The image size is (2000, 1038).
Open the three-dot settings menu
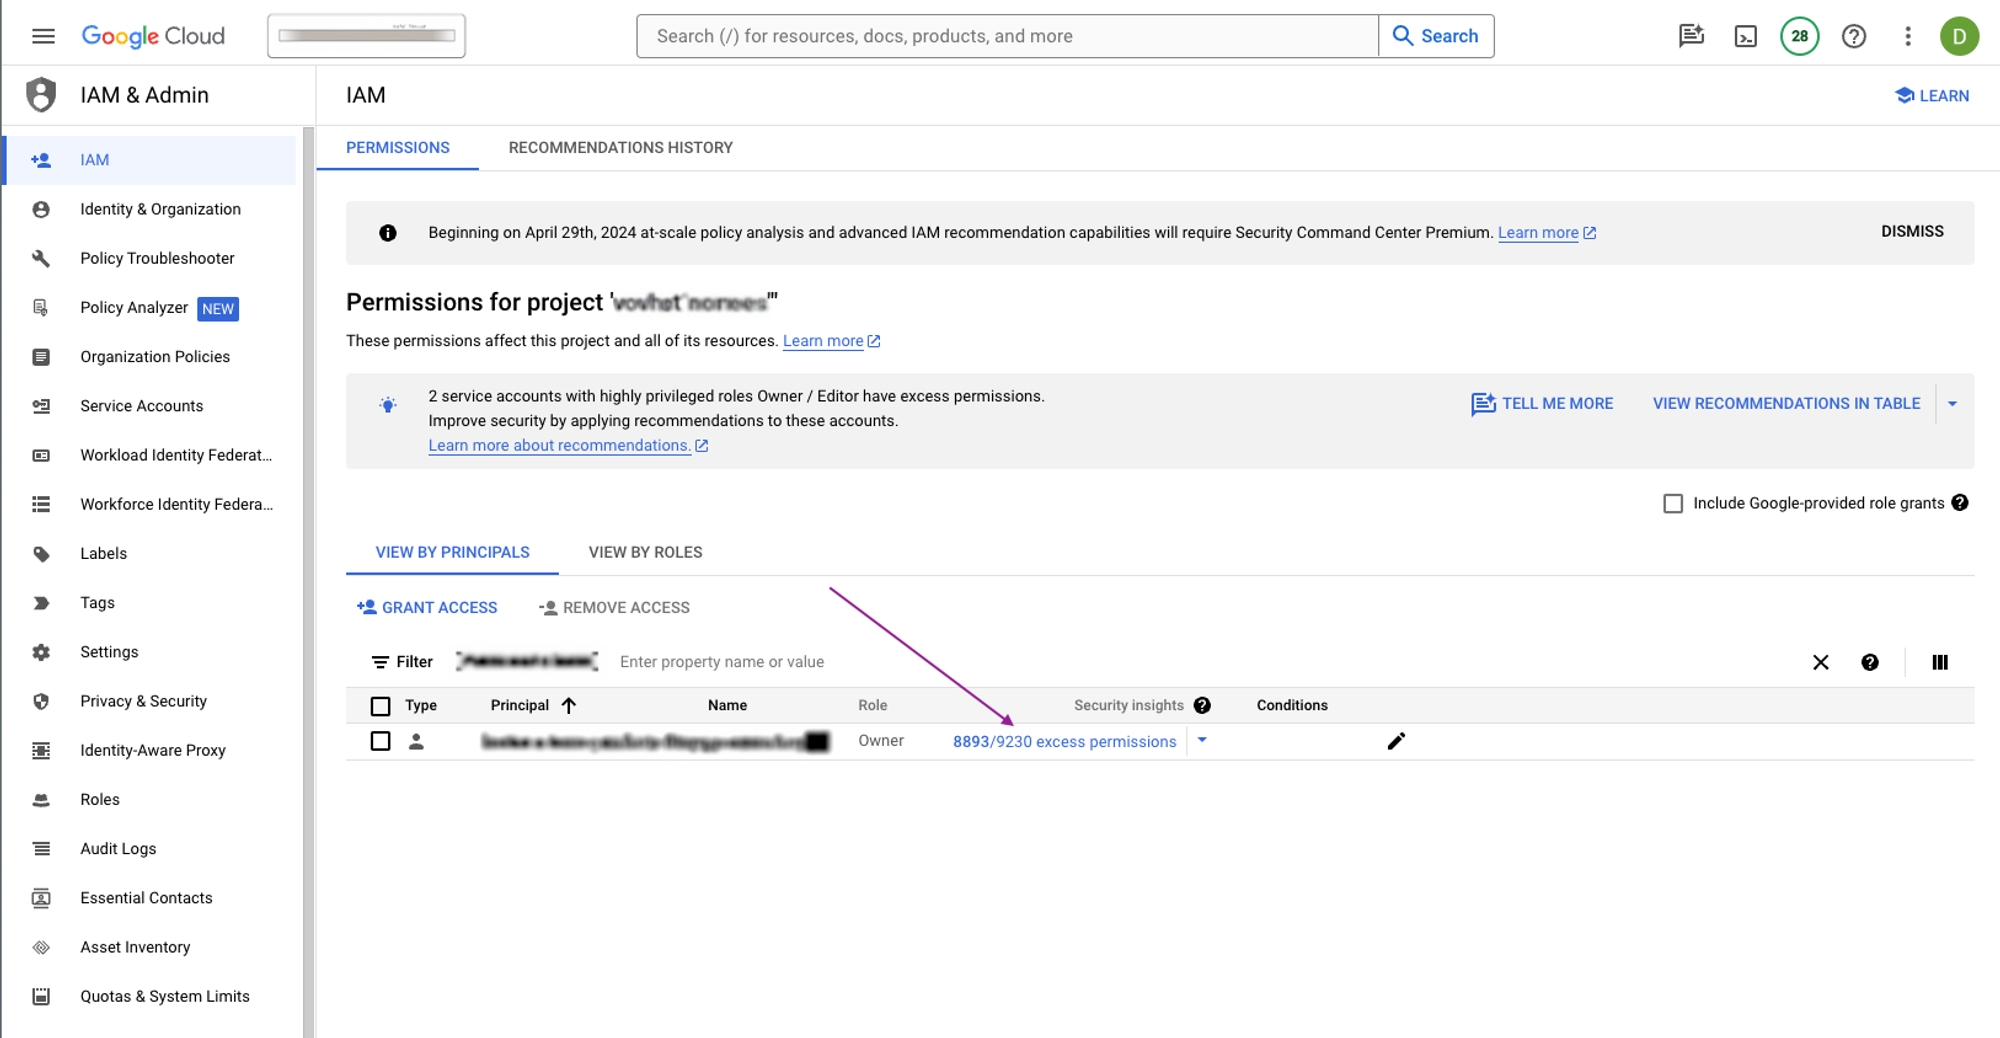[x=1907, y=36]
